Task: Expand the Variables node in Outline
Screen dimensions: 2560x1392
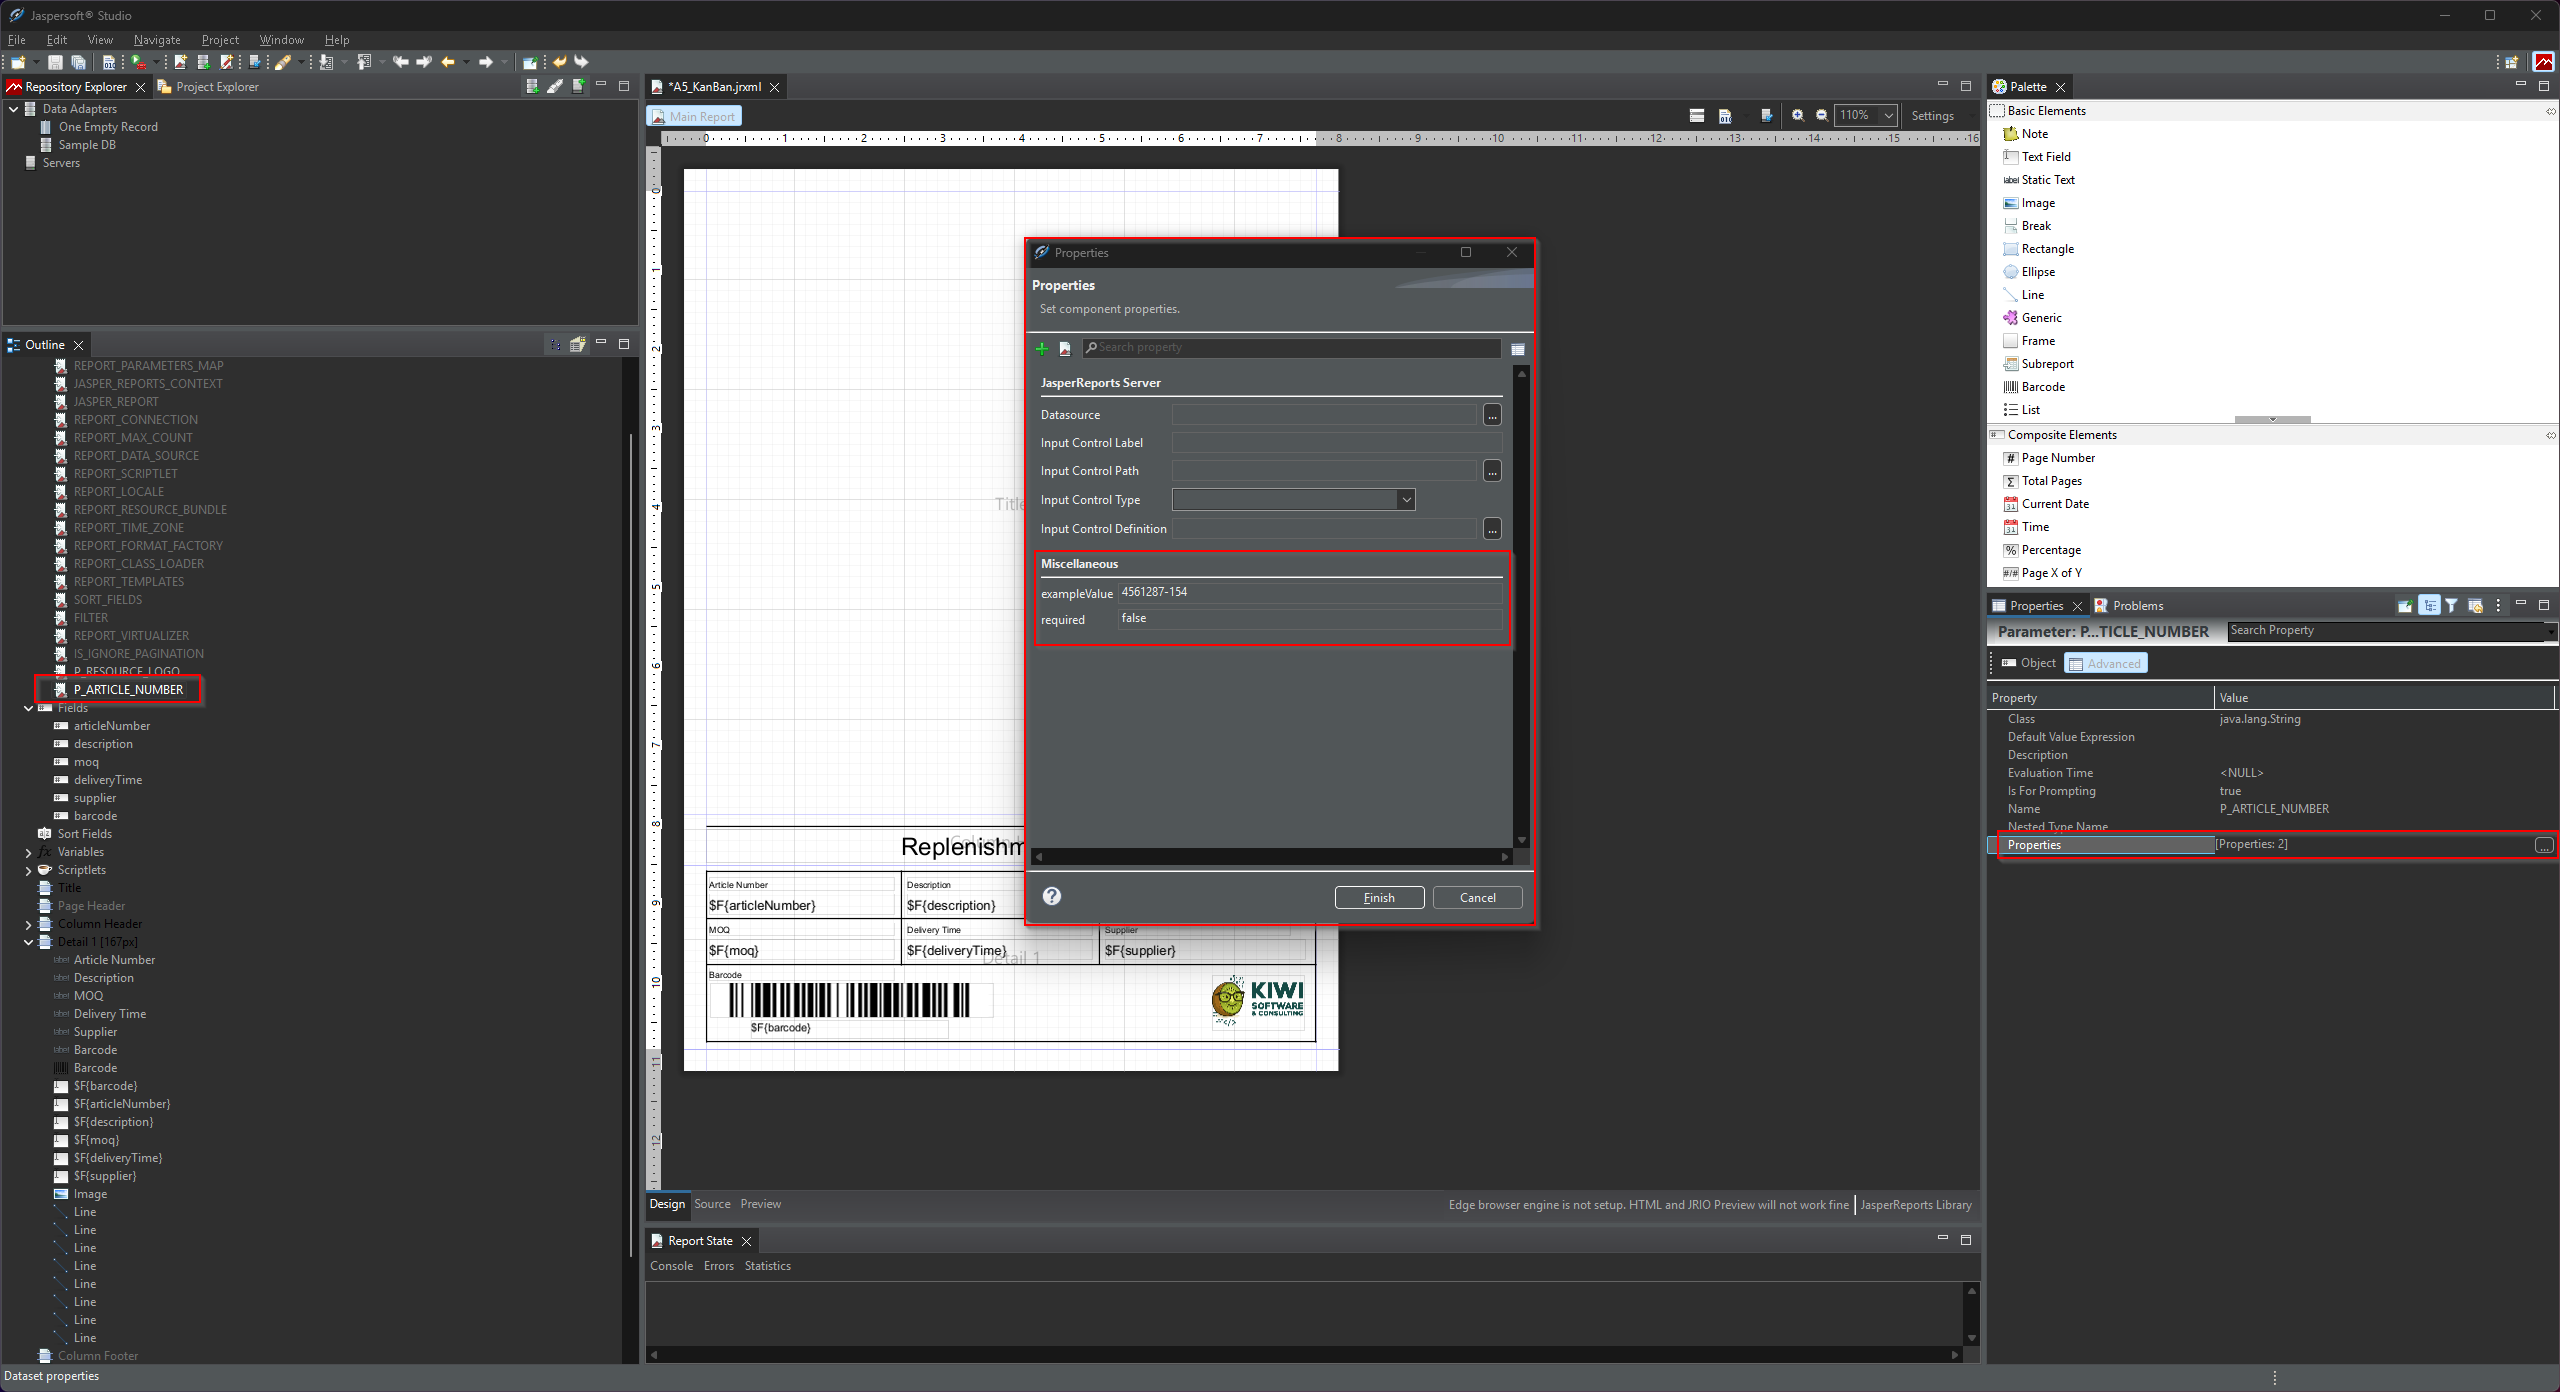Action: 29,852
